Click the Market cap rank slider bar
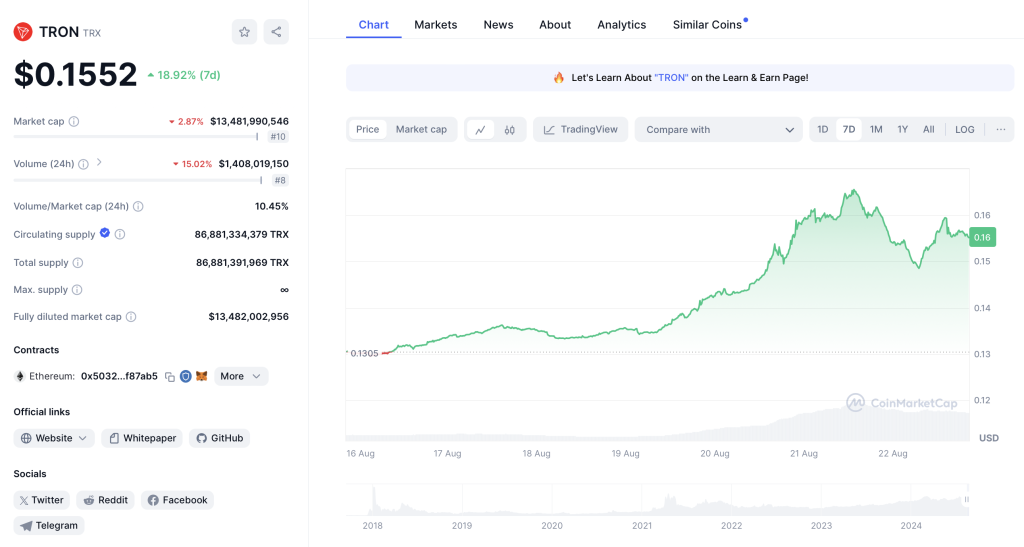The image size is (1024, 547). 136,137
